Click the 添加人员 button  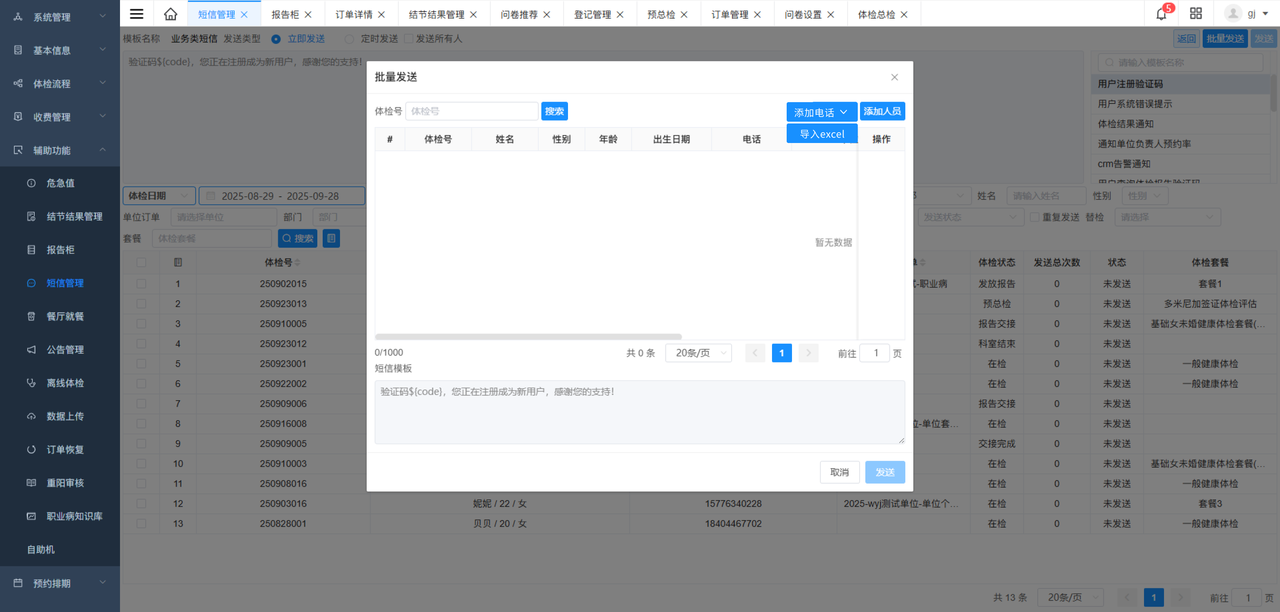[882, 112]
